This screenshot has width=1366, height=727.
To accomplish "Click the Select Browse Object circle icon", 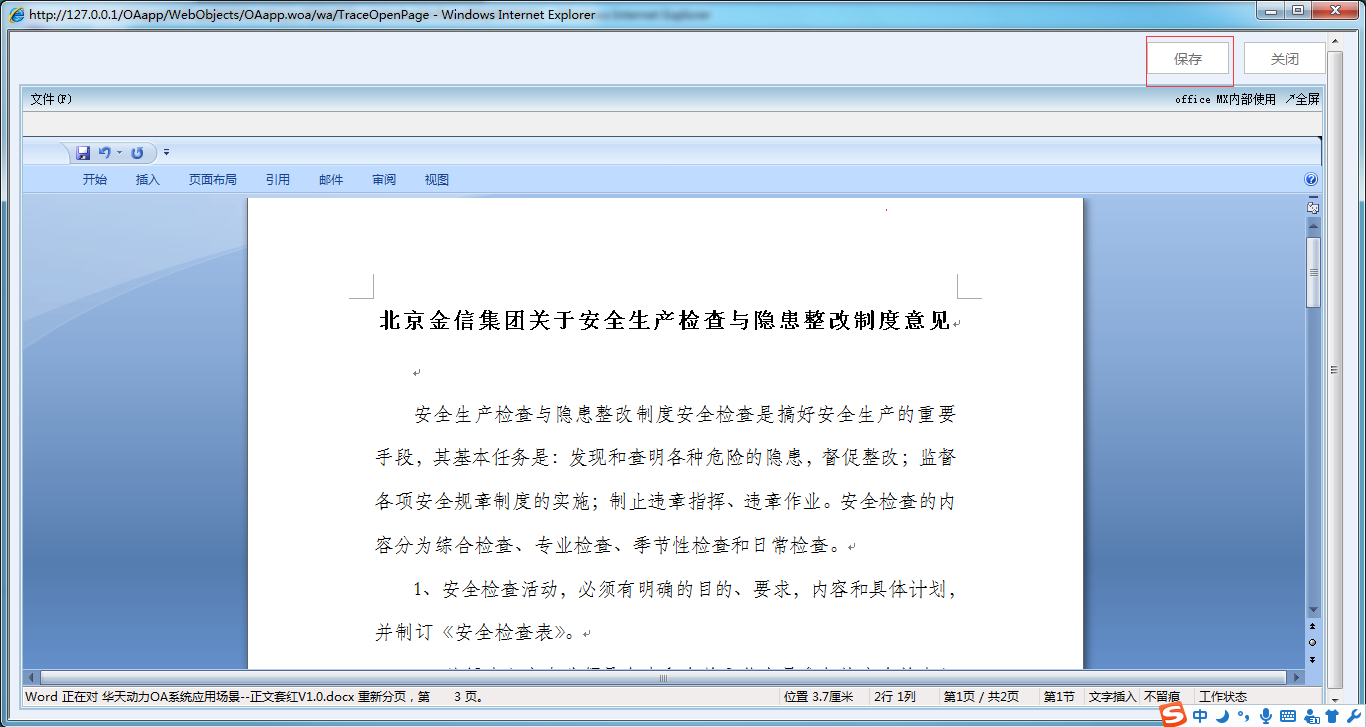I will 1314,642.
